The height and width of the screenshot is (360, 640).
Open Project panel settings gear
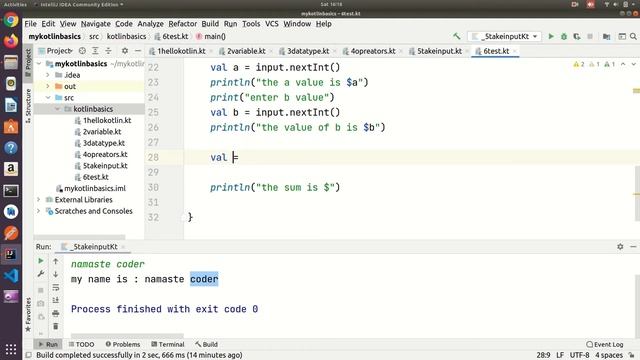[x=125, y=51]
